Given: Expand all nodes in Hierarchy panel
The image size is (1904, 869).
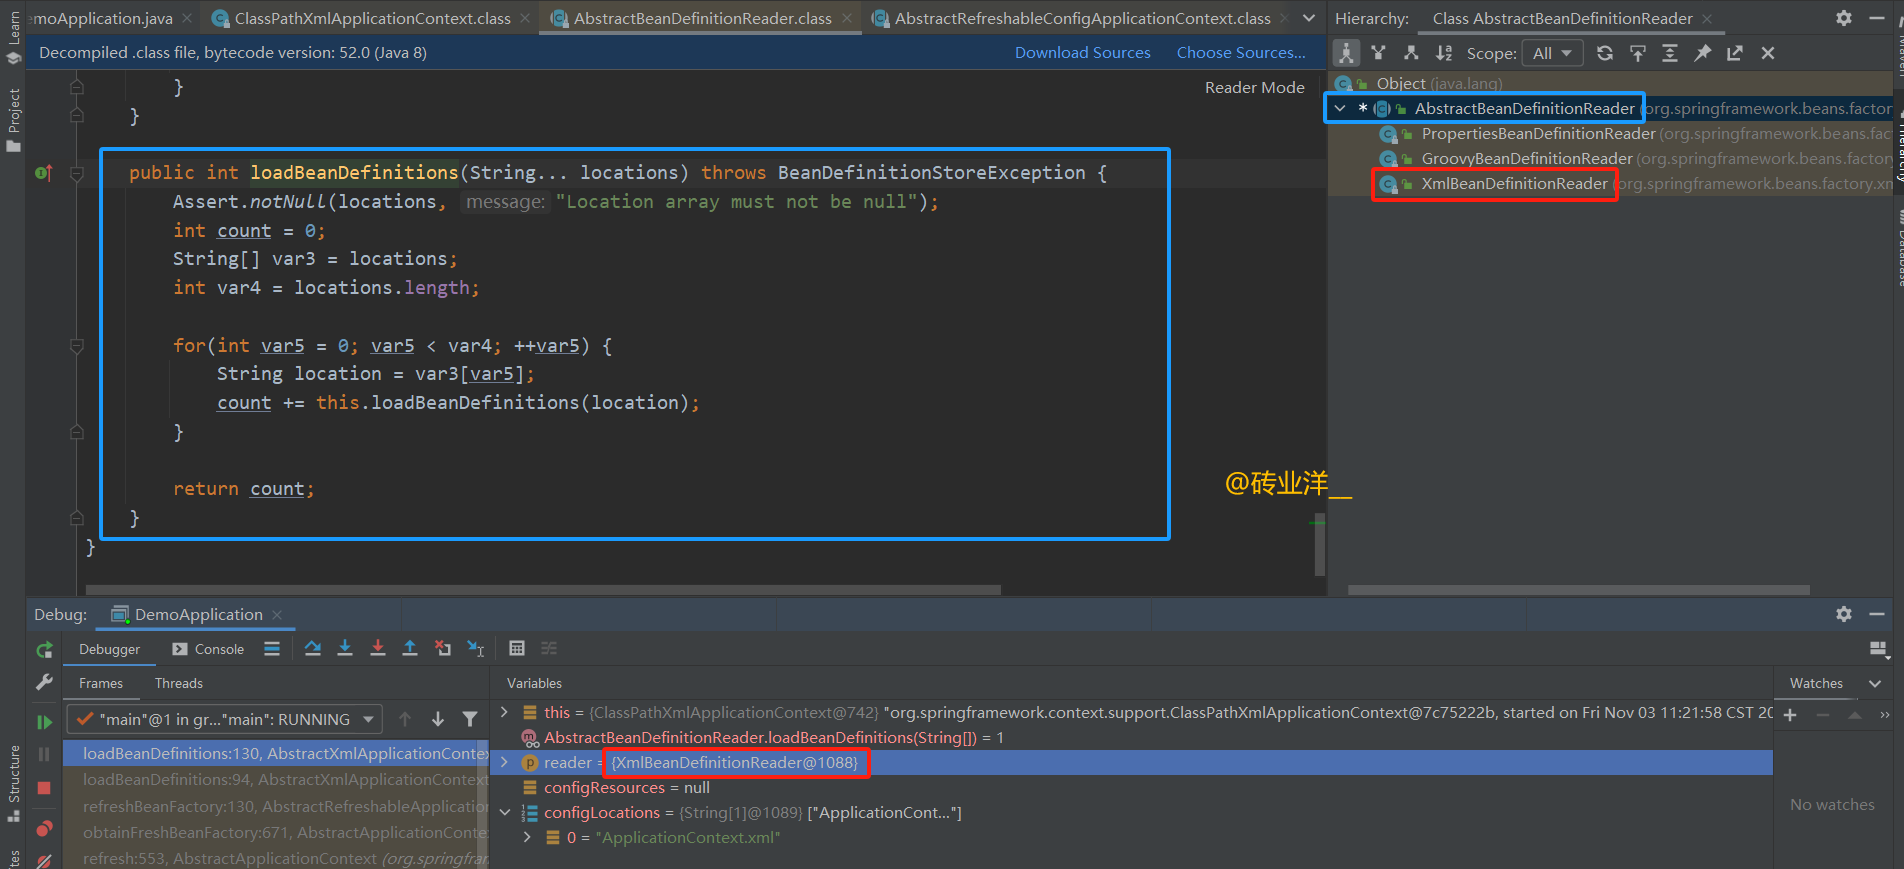Looking at the screenshot, I should pos(1670,53).
